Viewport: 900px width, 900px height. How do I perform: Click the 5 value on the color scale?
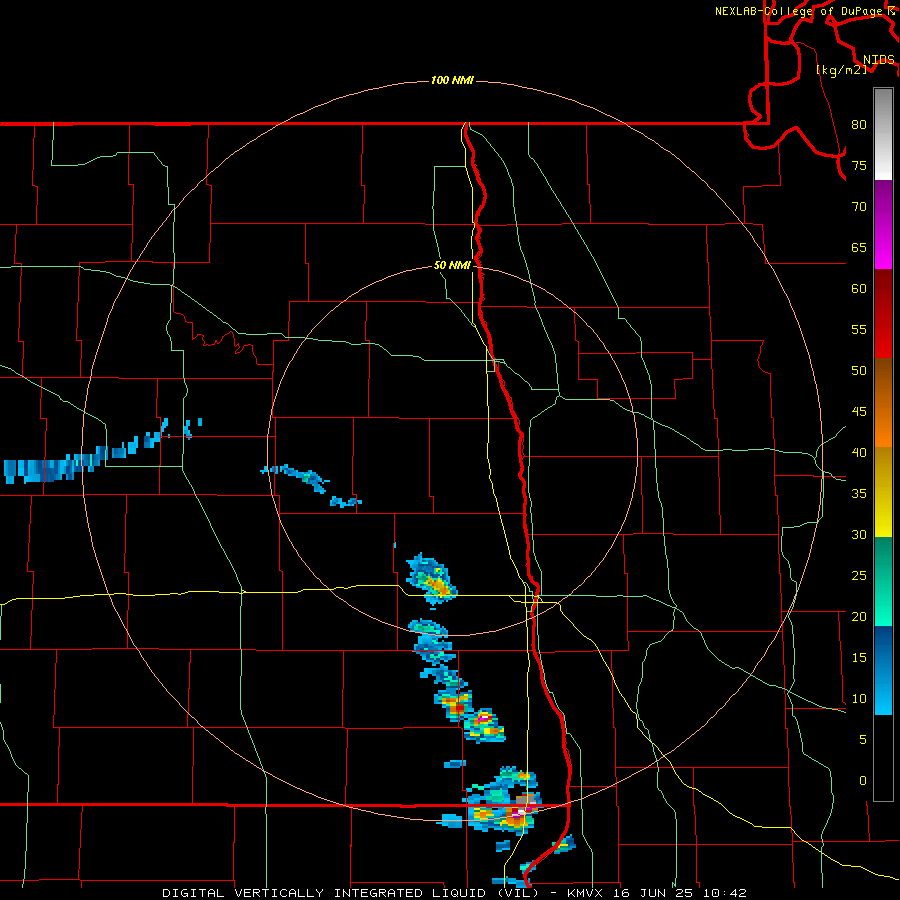click(863, 739)
